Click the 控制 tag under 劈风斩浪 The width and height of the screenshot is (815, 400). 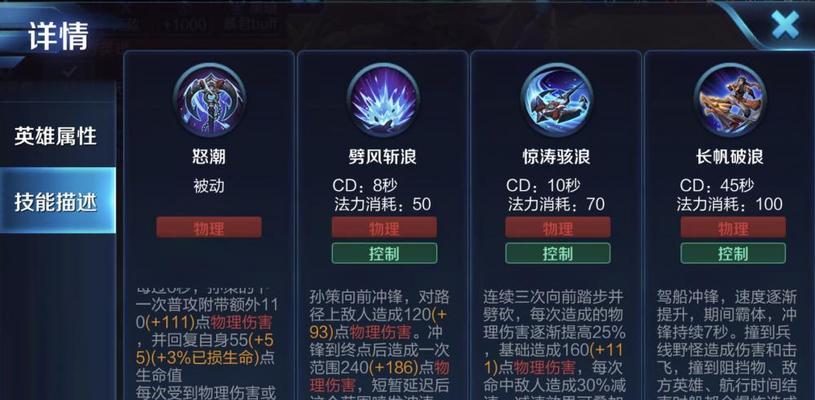pos(384,253)
